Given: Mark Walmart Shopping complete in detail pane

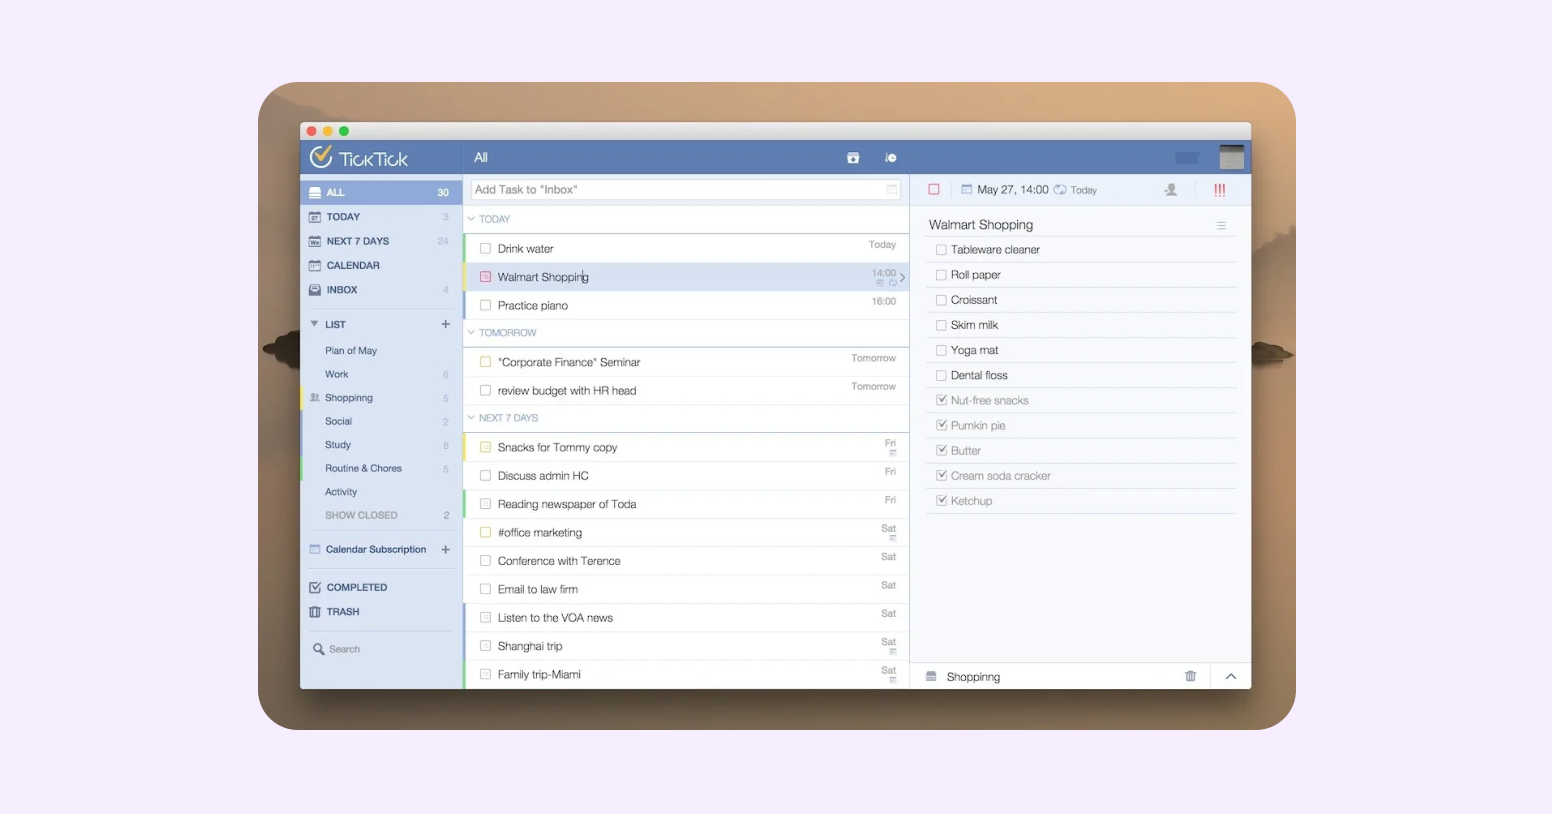Looking at the screenshot, I should click(x=934, y=189).
